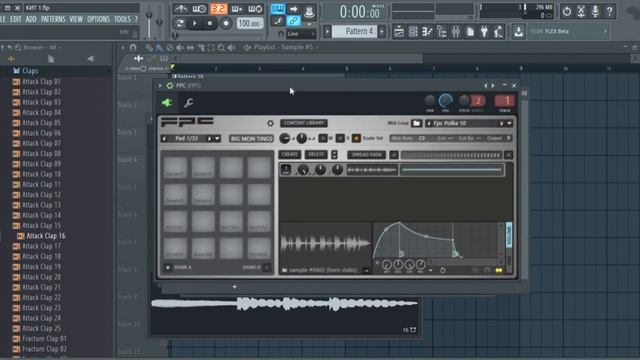
Task: Open FPC plugin wrench settings icon
Action: (x=188, y=103)
